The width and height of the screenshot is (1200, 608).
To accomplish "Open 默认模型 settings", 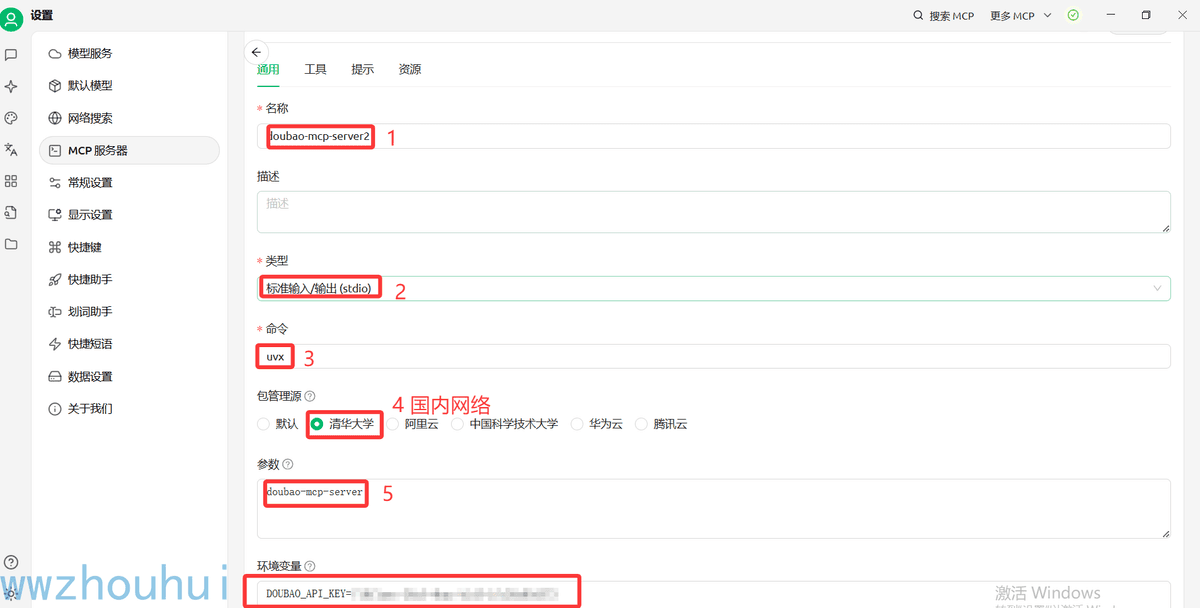I will (x=129, y=86).
